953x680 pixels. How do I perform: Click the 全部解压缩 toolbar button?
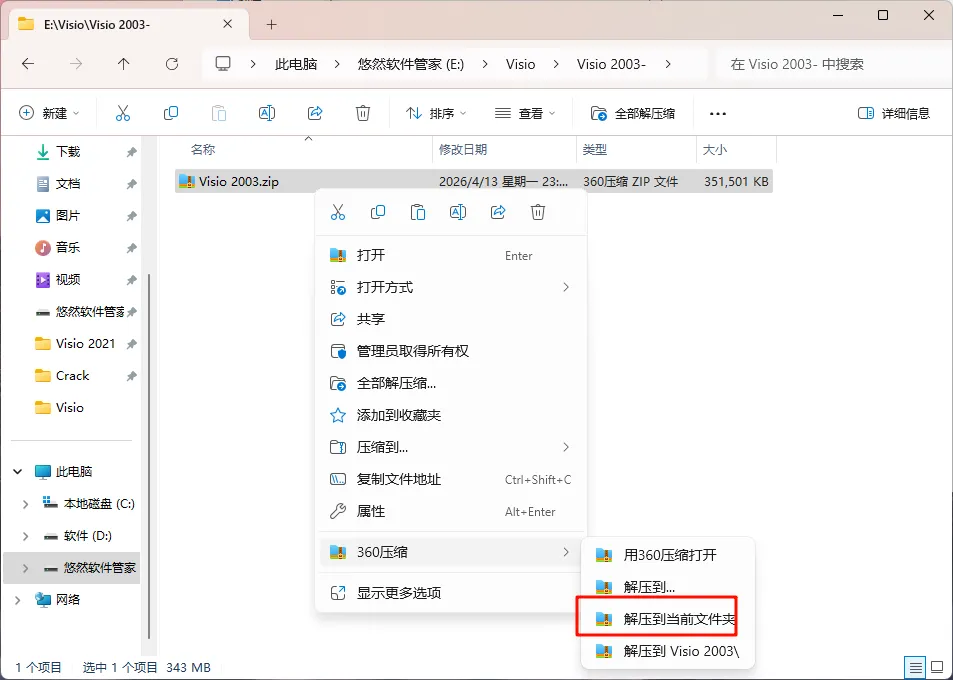633,113
